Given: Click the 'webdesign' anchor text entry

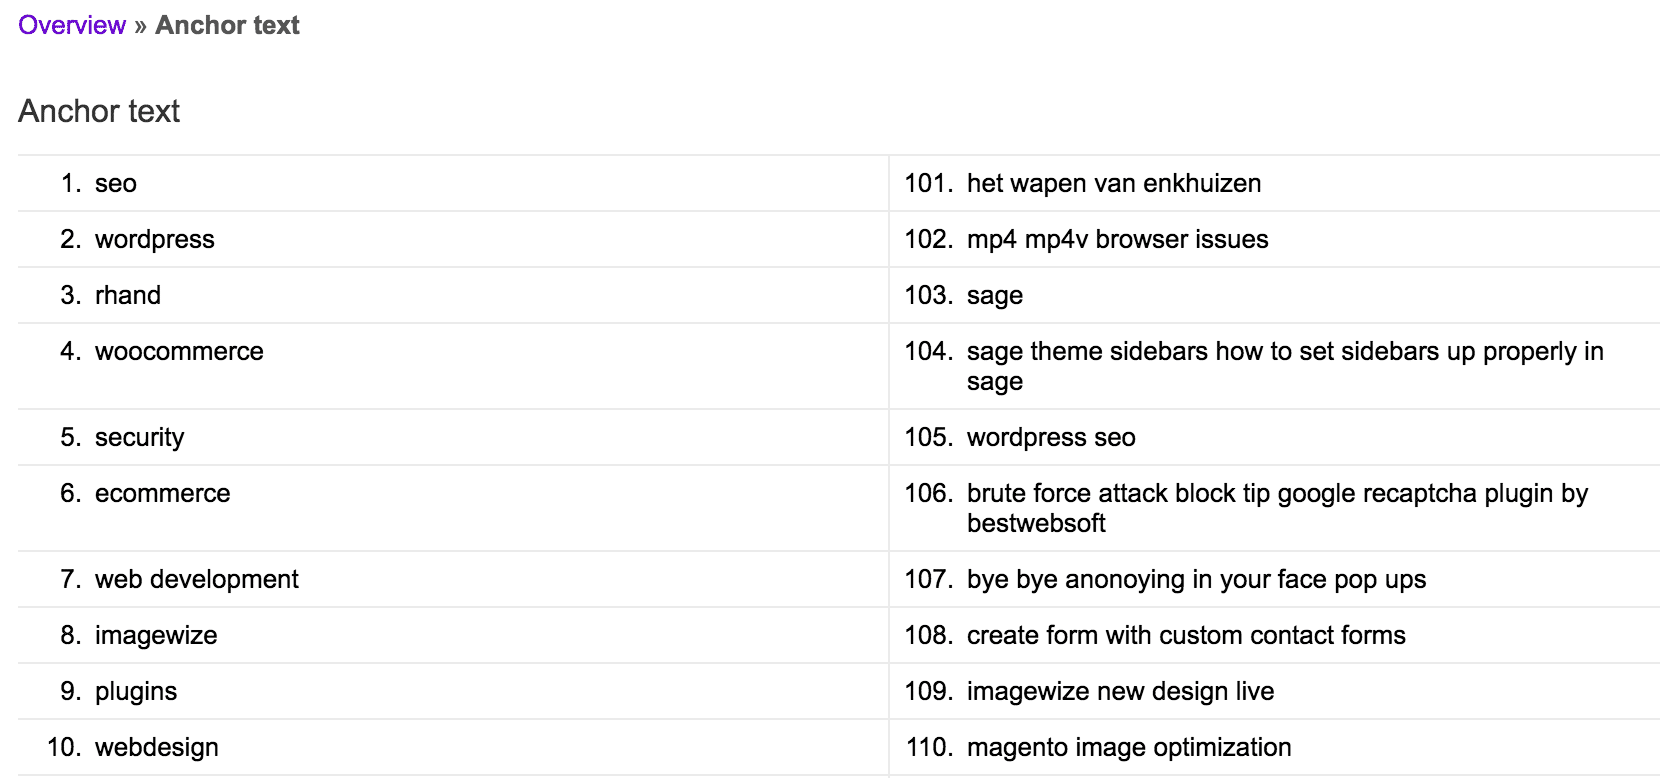Looking at the screenshot, I should point(157,747).
